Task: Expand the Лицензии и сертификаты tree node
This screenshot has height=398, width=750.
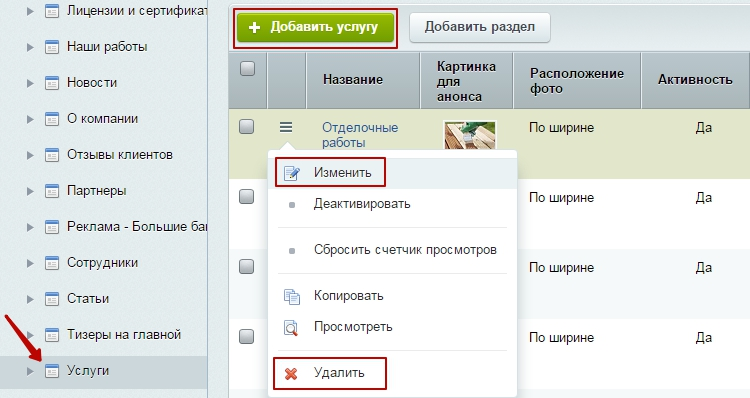Action: 30,11
